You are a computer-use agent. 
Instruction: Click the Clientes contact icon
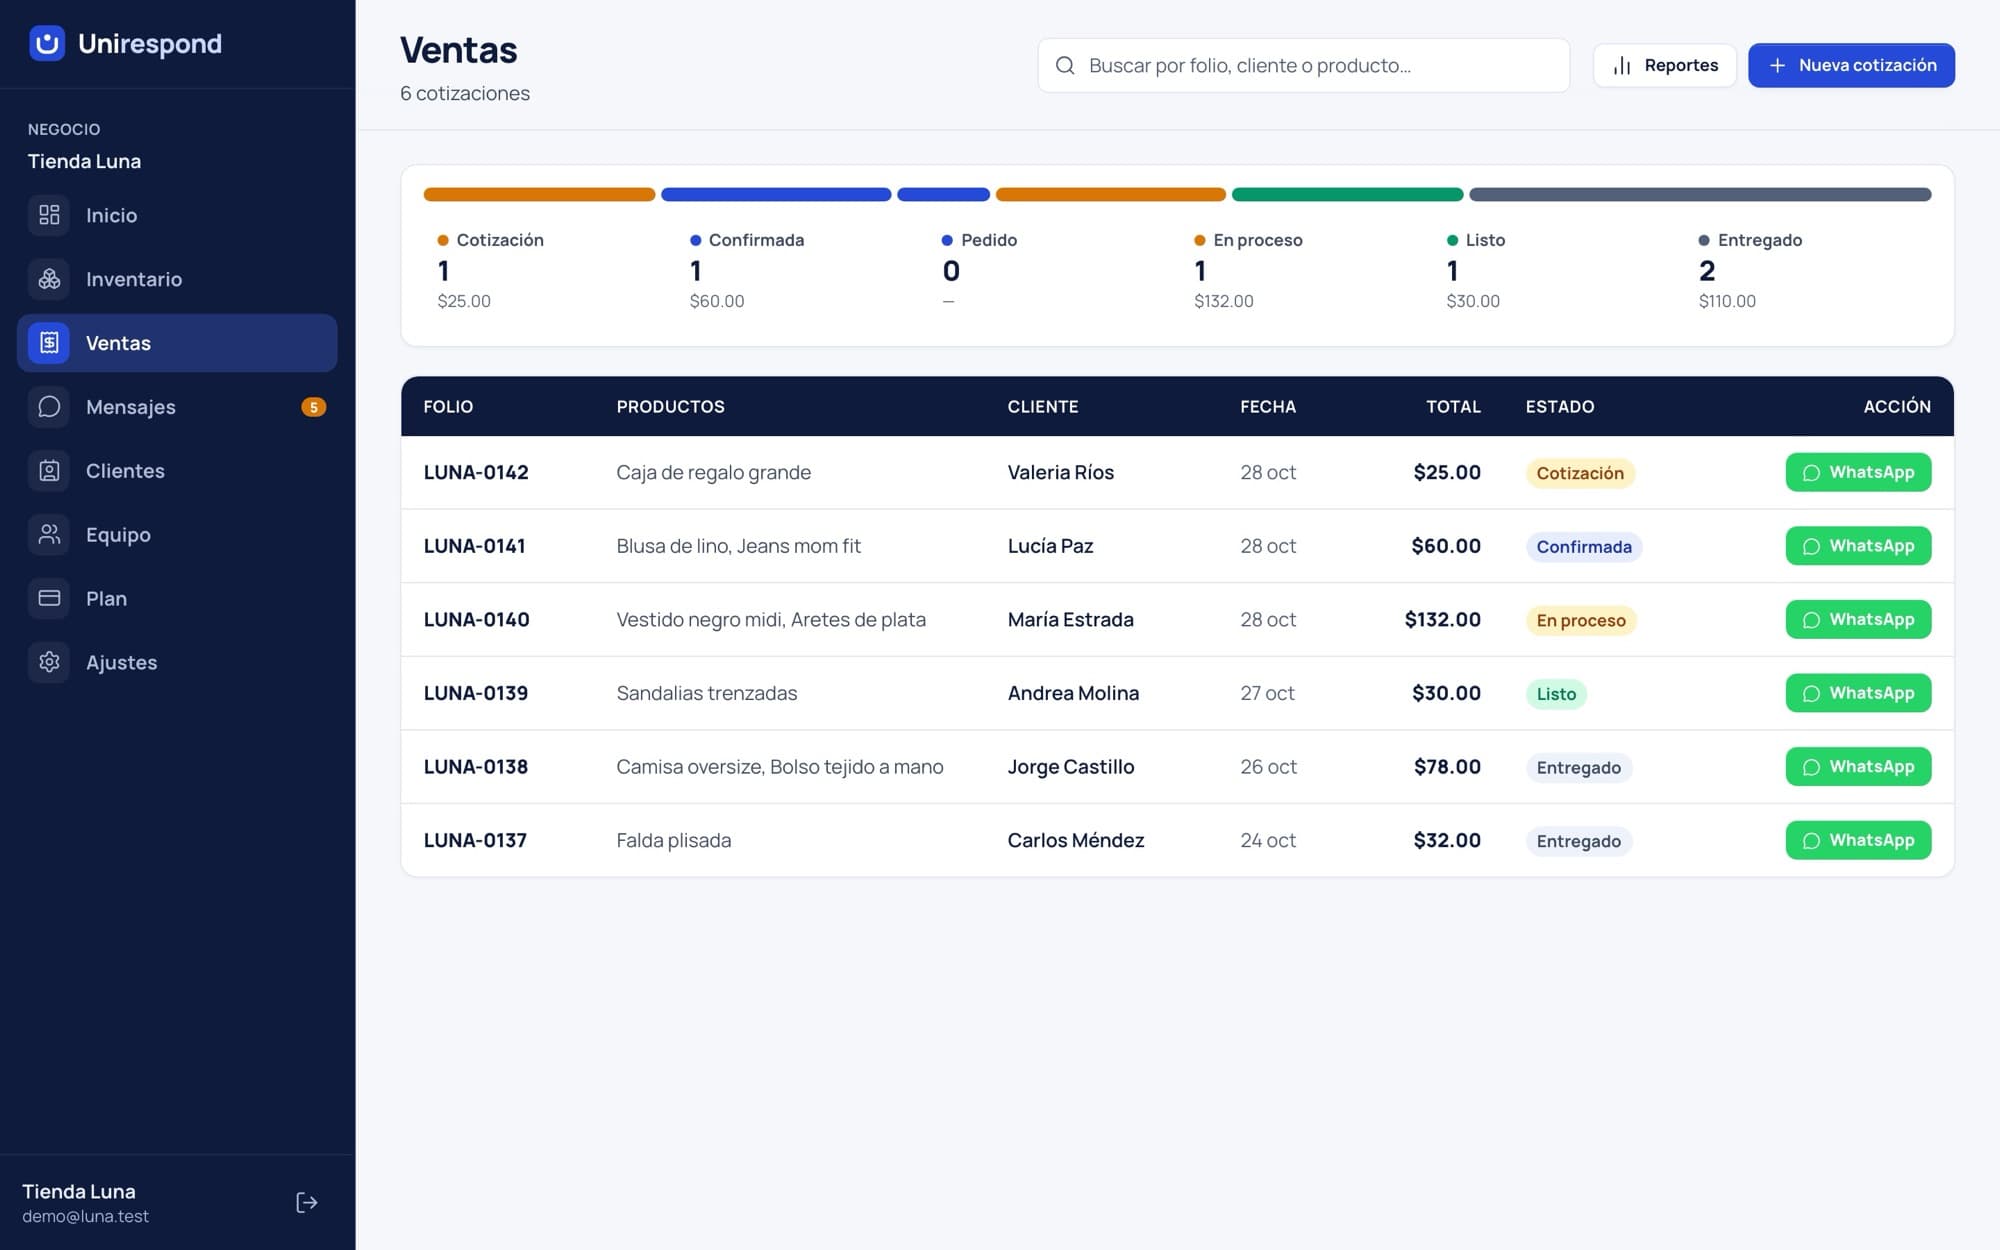[49, 471]
